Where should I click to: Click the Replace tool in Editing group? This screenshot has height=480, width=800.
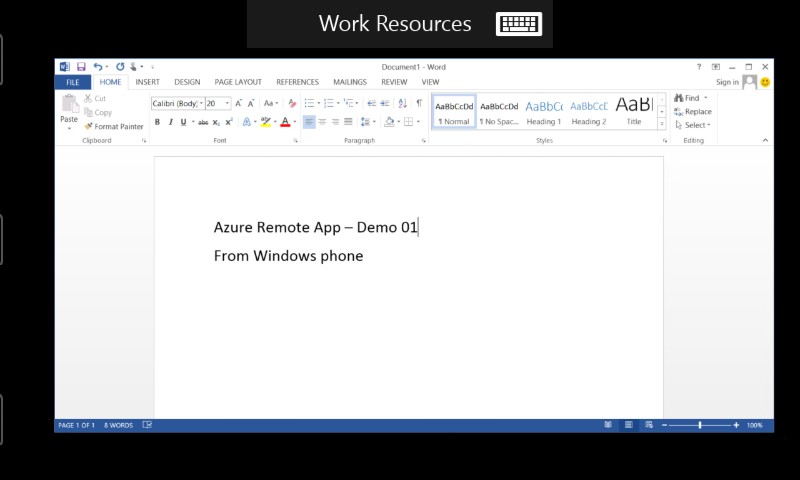(x=692, y=112)
